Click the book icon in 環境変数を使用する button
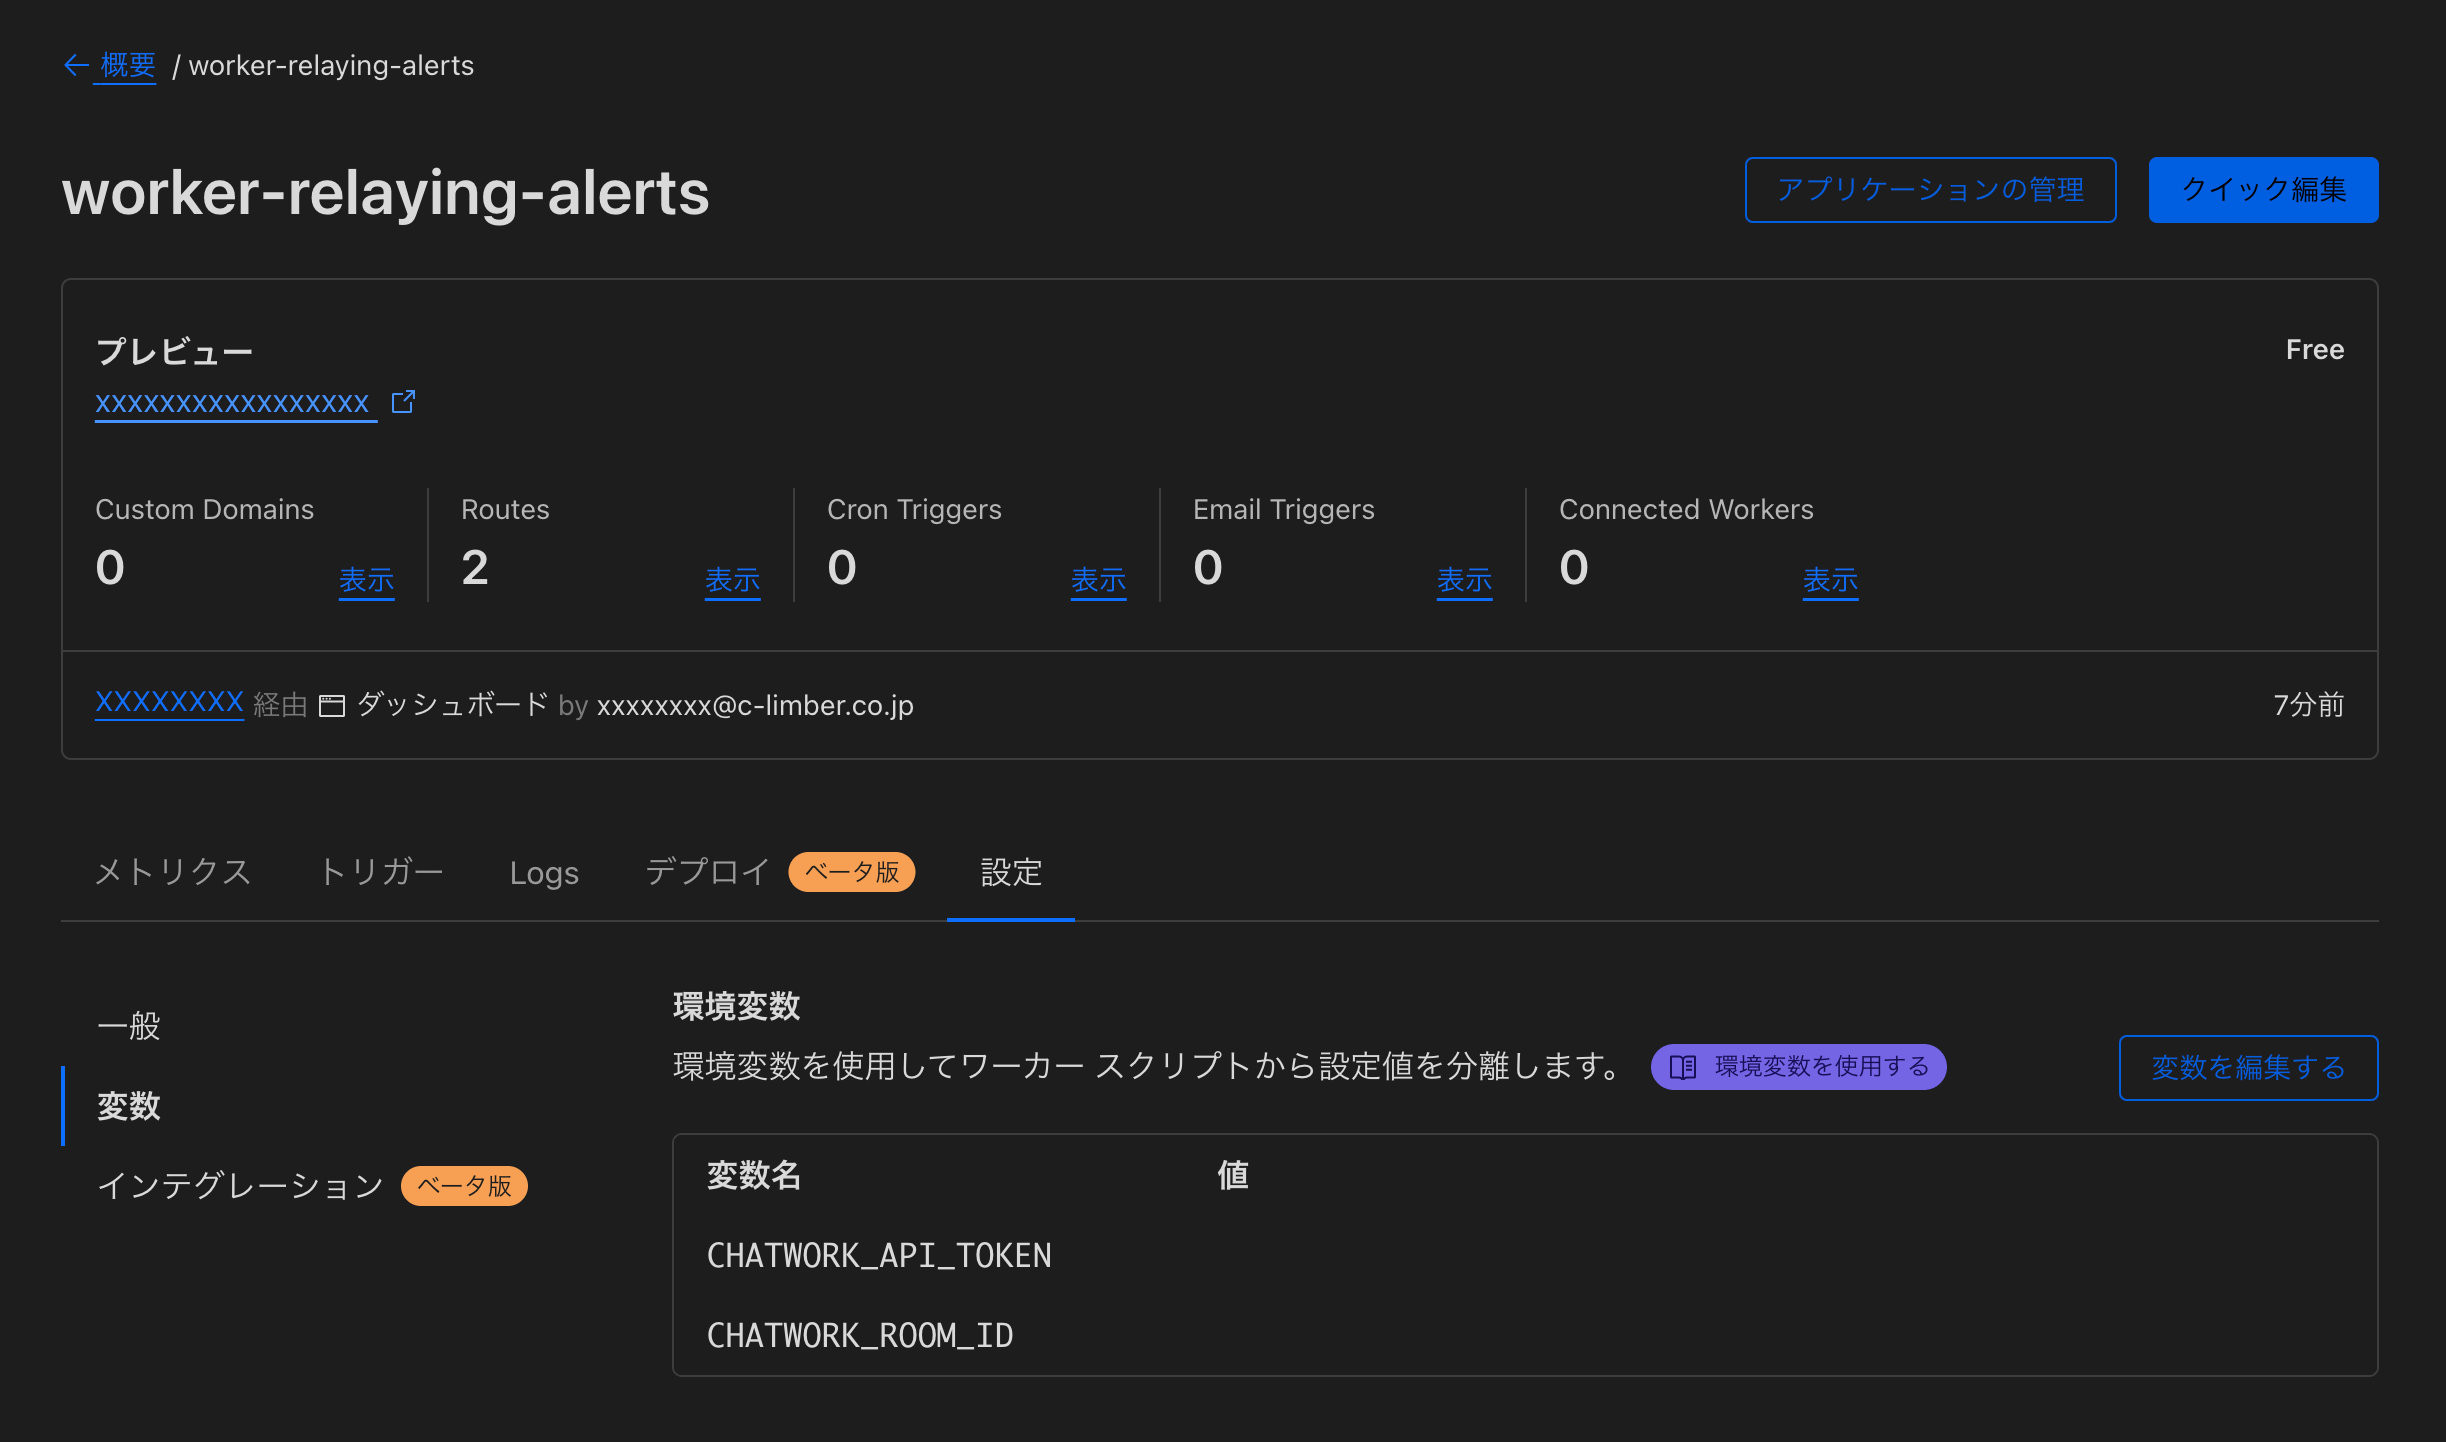Screen dimensions: 2446x1442 coord(1685,1067)
